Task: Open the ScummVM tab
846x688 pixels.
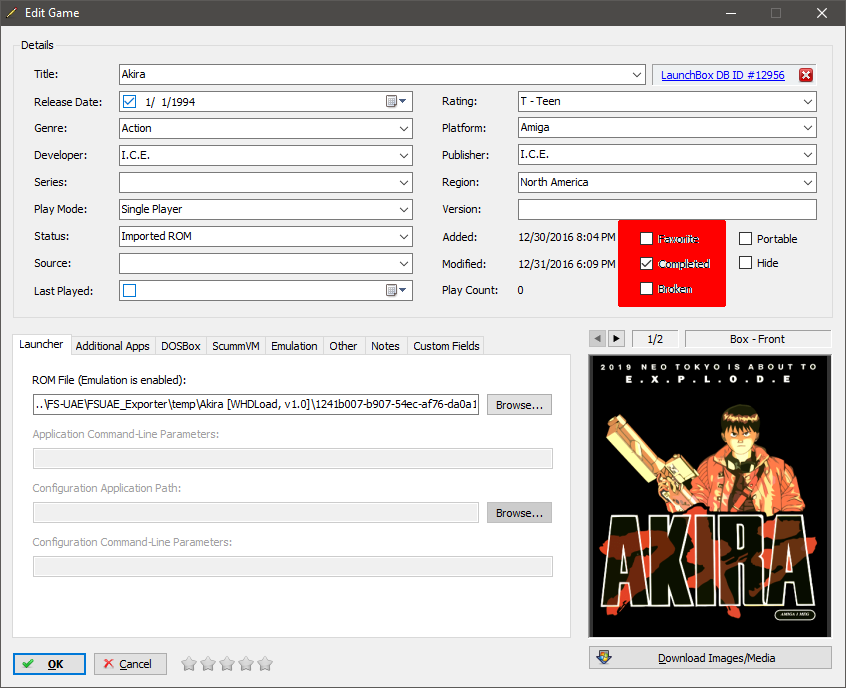Action: tap(236, 346)
